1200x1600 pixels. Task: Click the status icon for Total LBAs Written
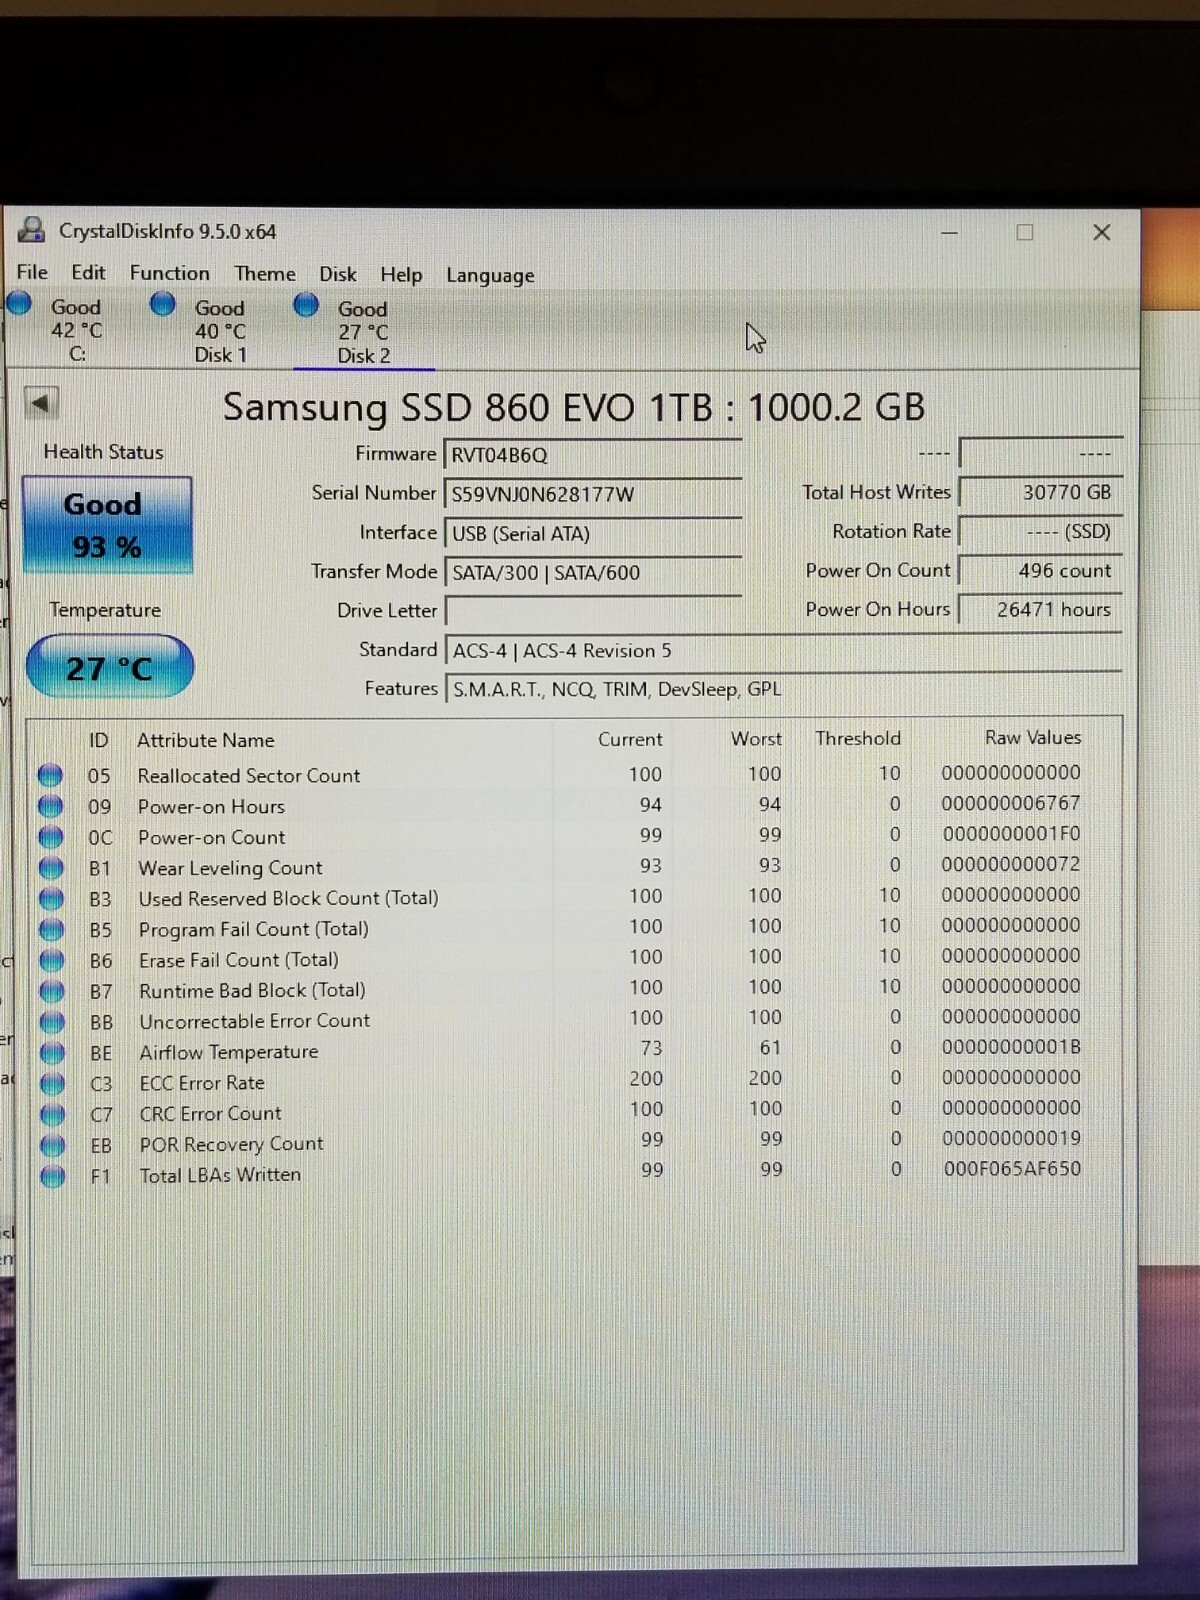pyautogui.click(x=52, y=1177)
